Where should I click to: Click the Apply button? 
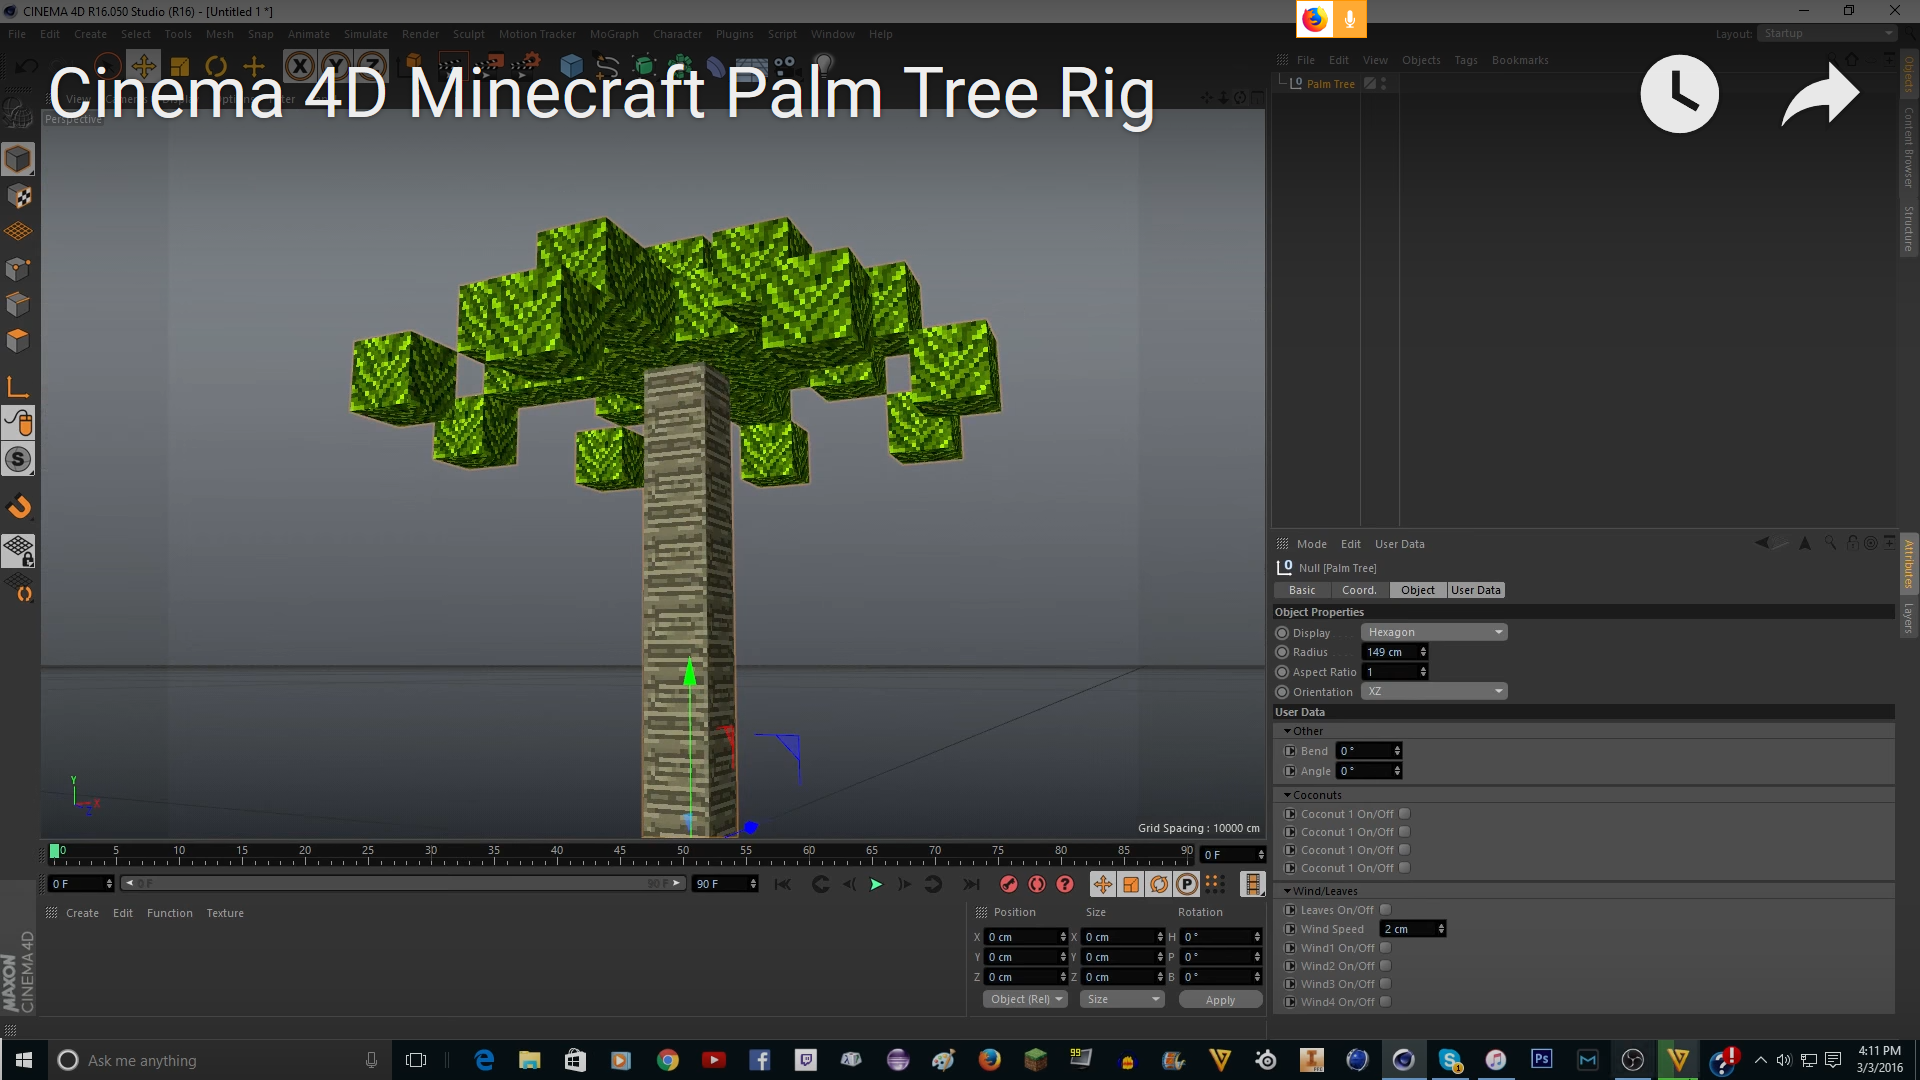tap(1220, 1000)
